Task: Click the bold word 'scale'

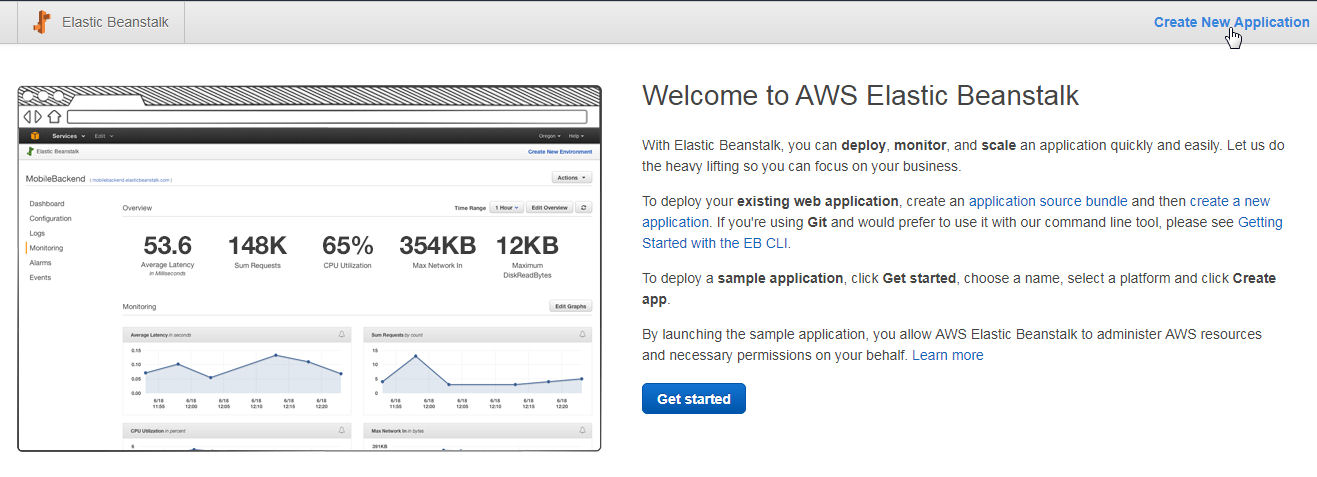Action: click(x=998, y=145)
